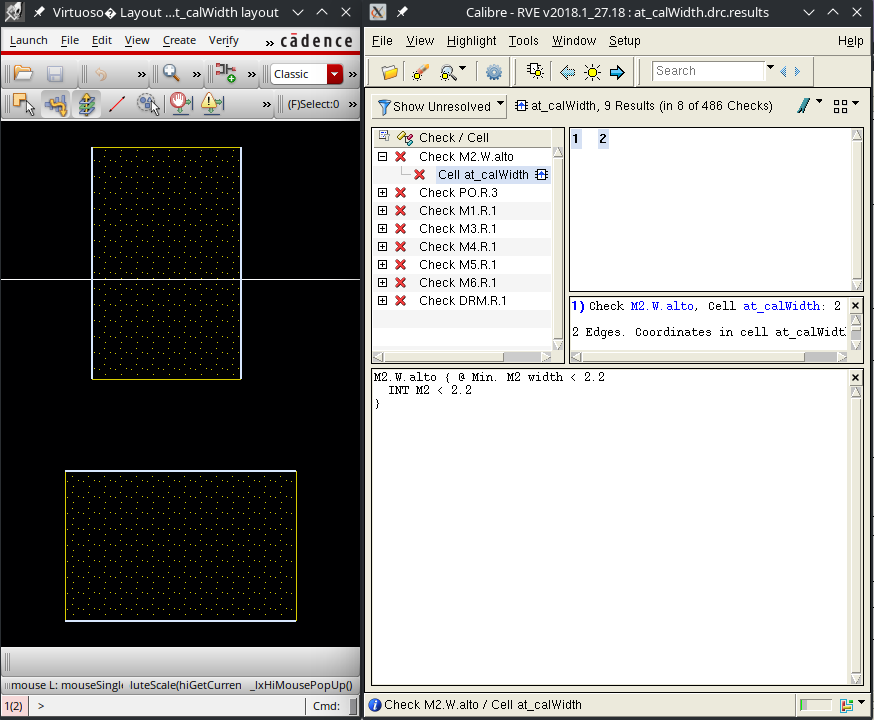Click the Calibre settings gear icon
The image size is (874, 720).
(493, 72)
